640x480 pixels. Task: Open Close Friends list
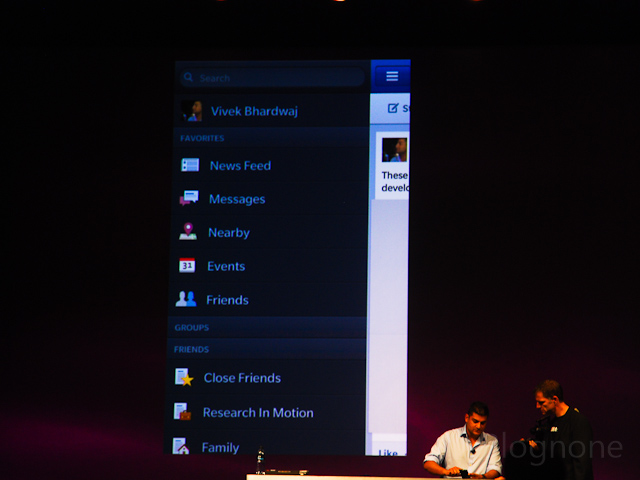[x=242, y=378]
